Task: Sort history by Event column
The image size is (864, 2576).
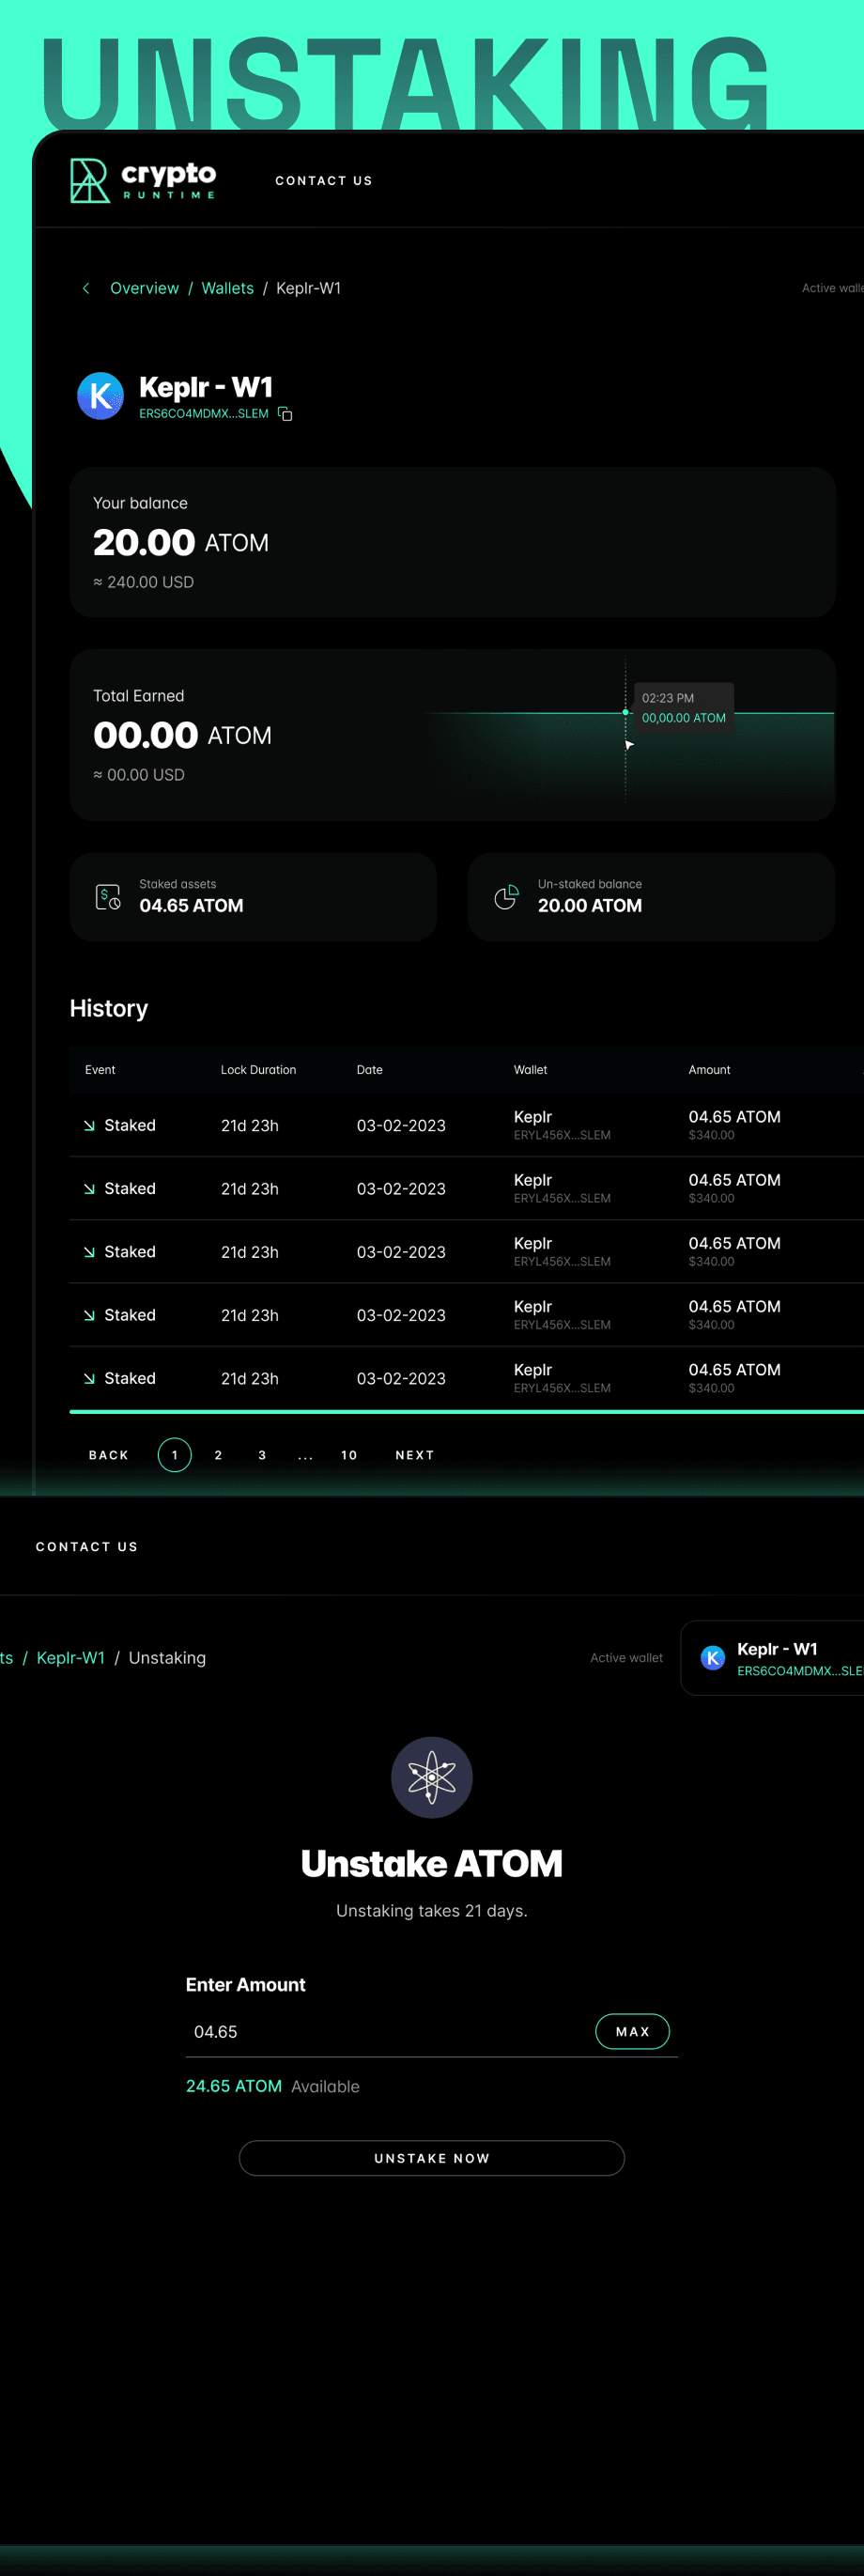Action: [100, 1070]
